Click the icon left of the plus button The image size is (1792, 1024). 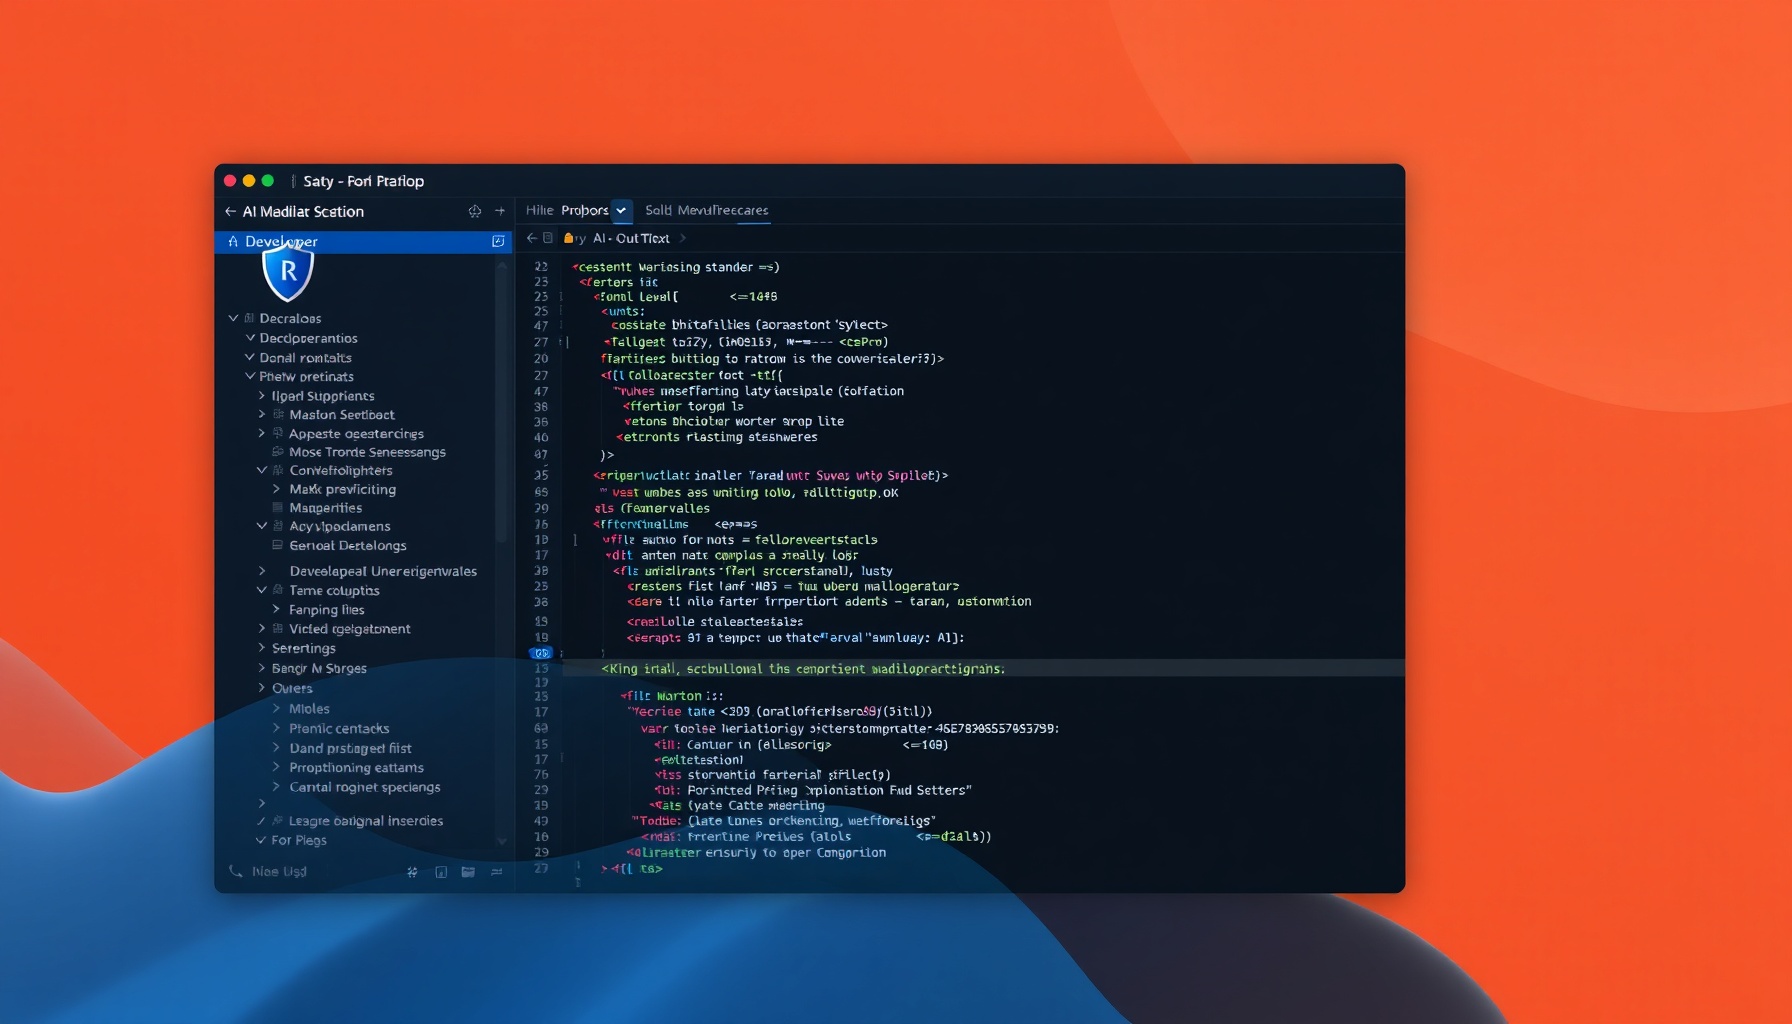click(x=474, y=211)
